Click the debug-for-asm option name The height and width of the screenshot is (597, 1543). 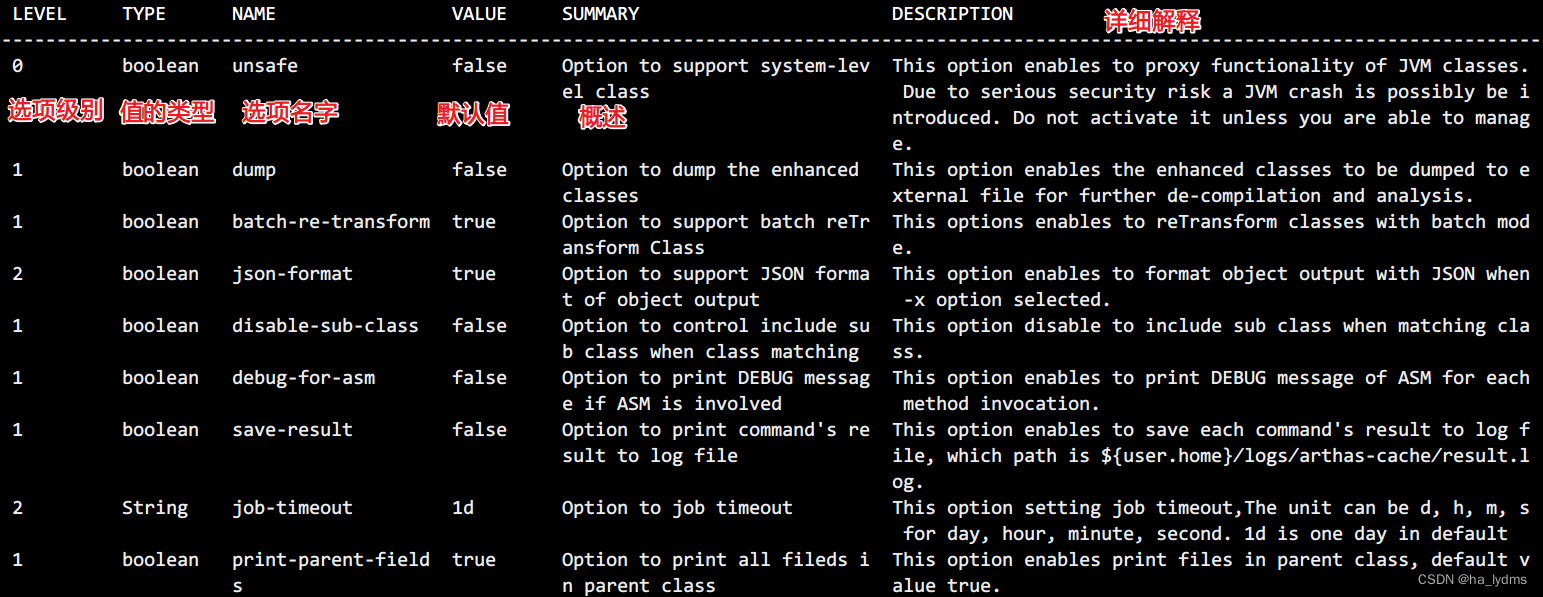303,378
